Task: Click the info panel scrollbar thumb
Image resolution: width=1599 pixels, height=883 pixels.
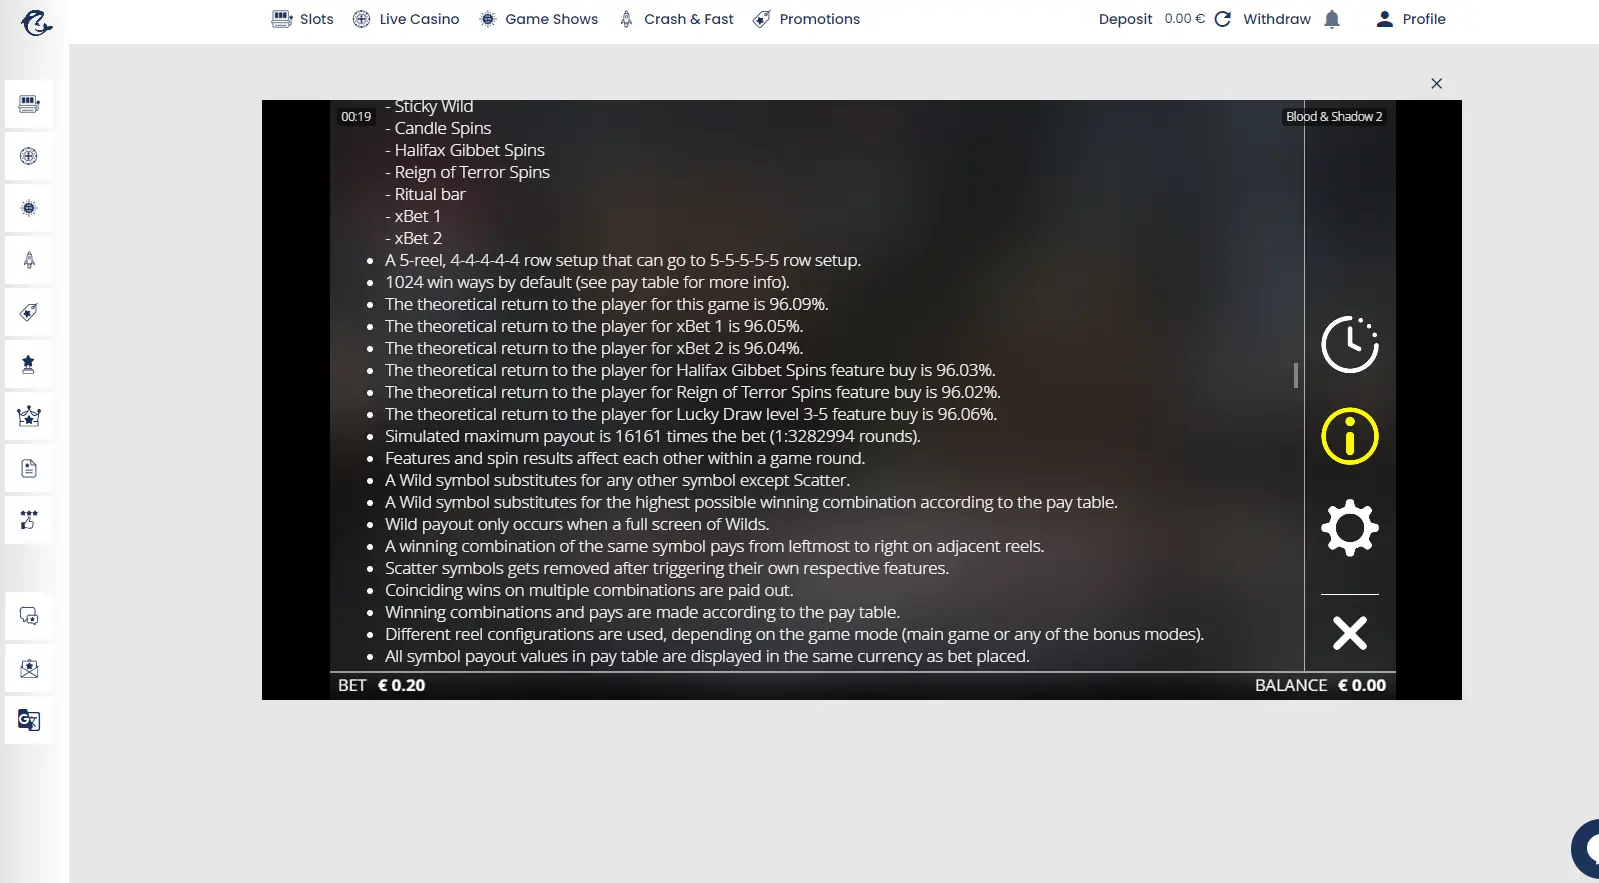Action: 1295,375
